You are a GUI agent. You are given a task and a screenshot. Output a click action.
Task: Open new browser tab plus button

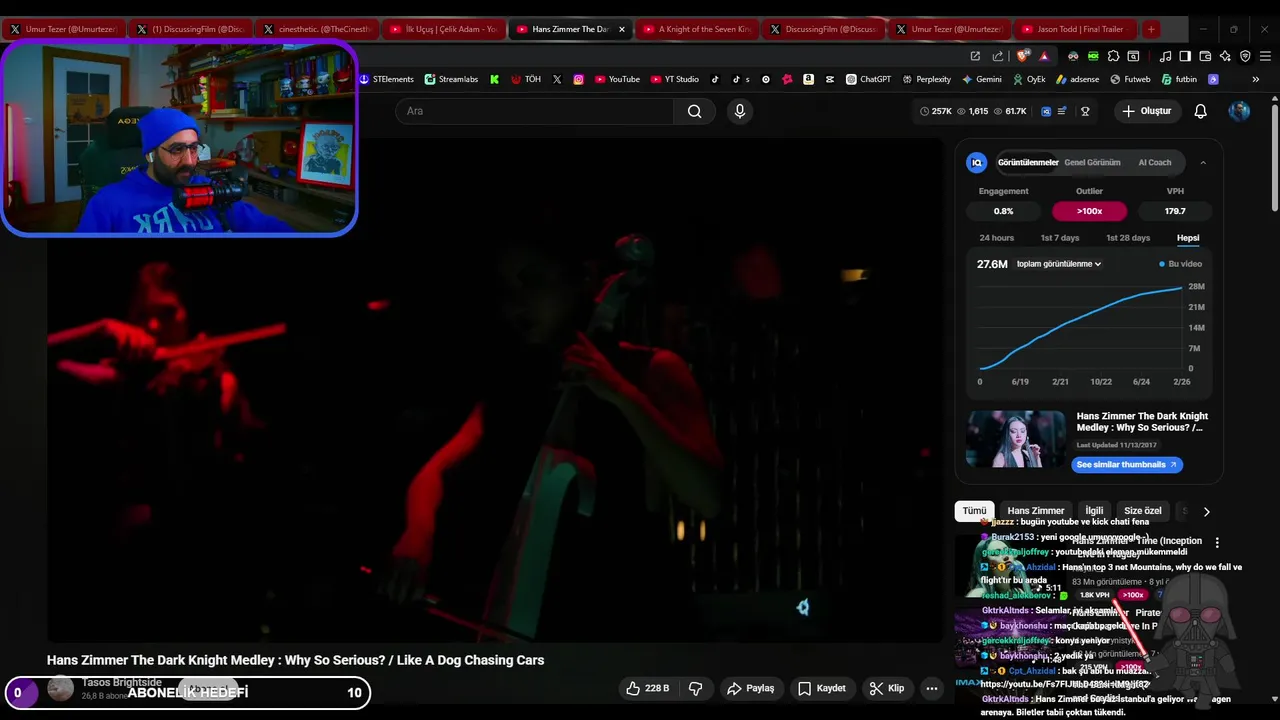tap(1151, 29)
